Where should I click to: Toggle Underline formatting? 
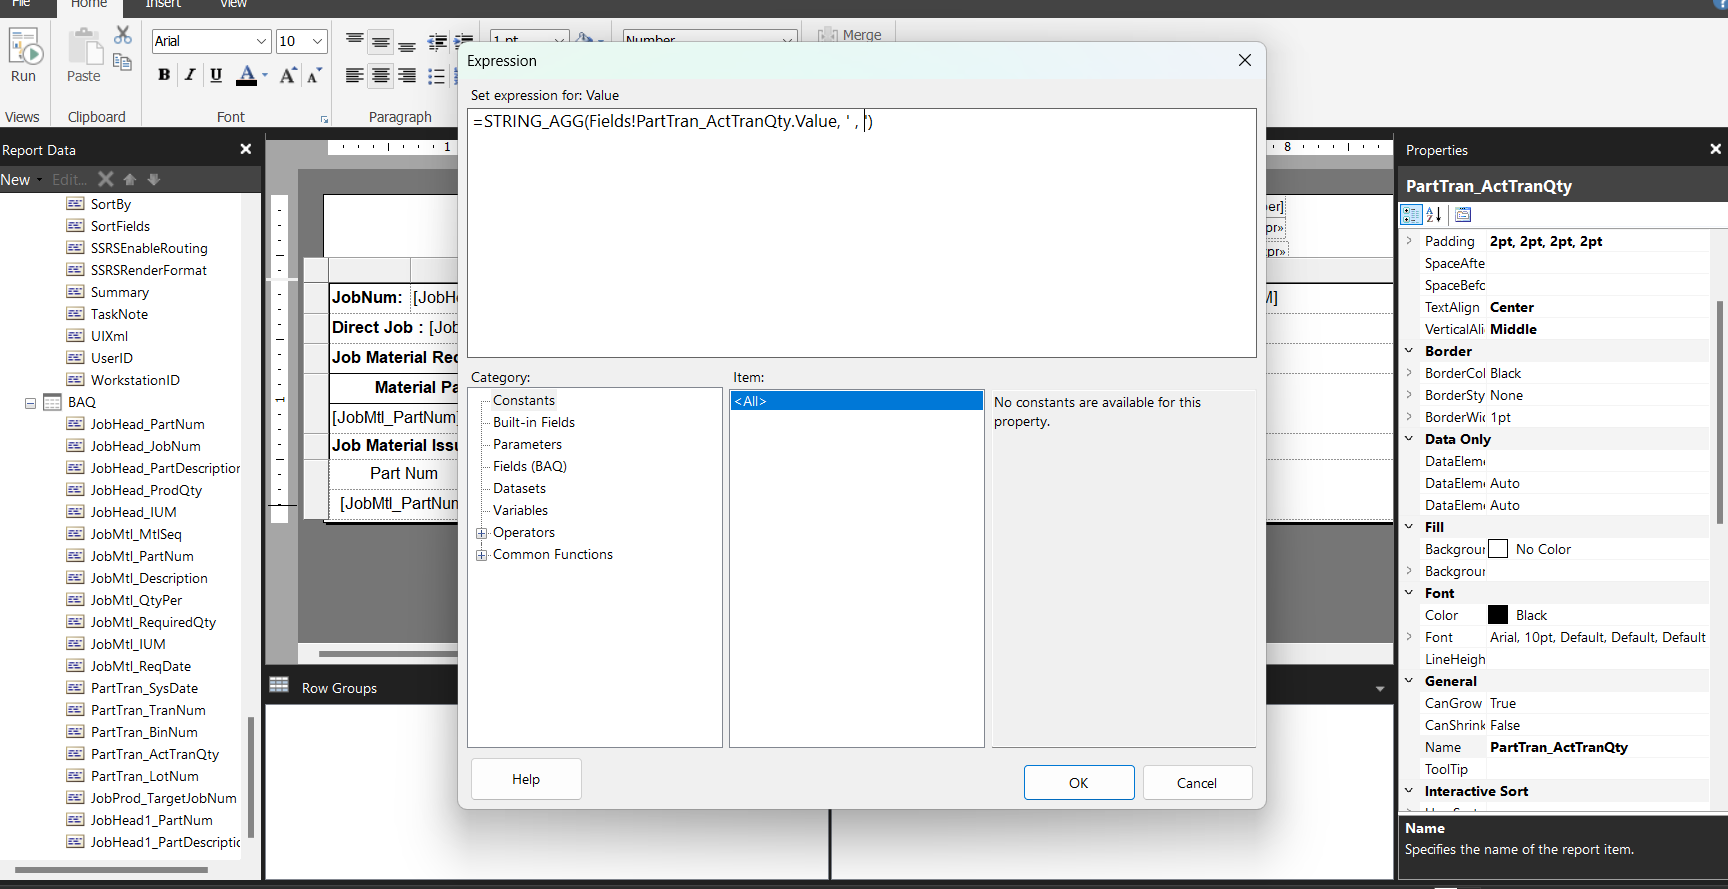click(x=216, y=75)
